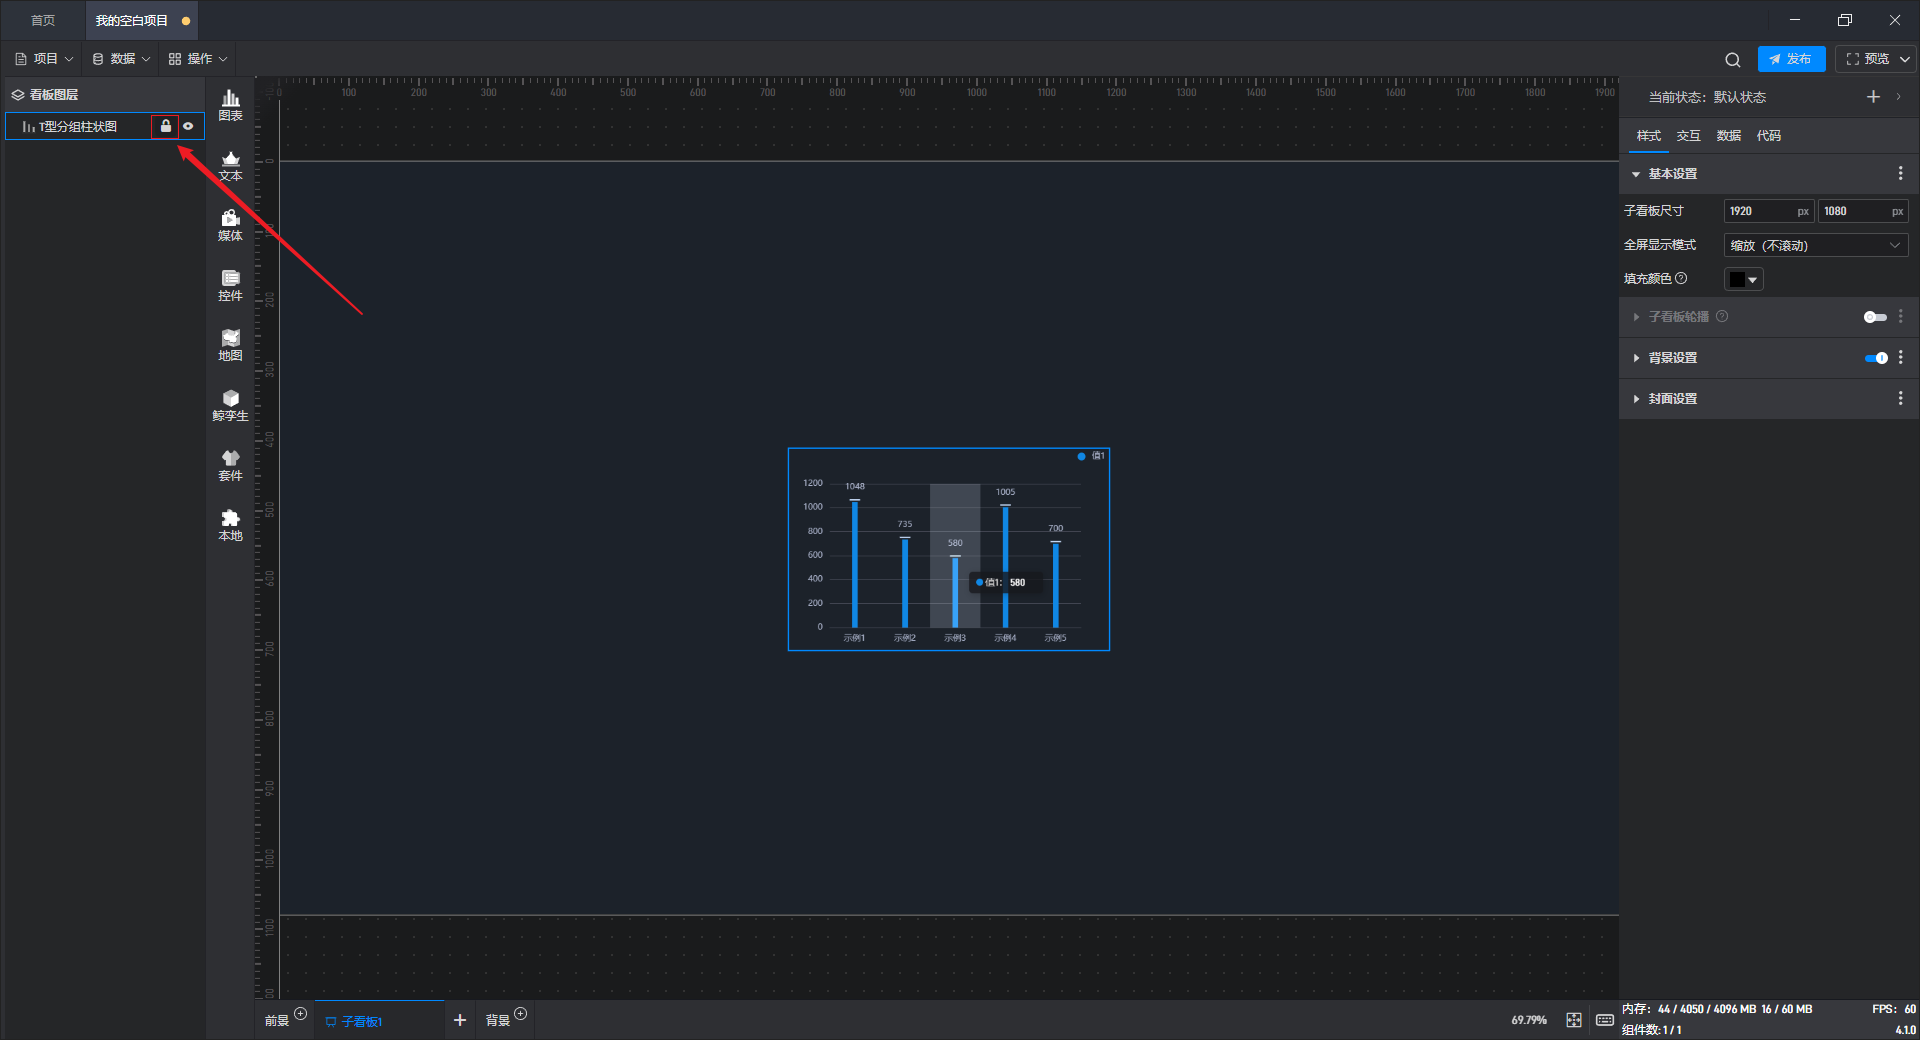Open more options for 封面设置
The image size is (1920, 1040).
click(x=1900, y=398)
